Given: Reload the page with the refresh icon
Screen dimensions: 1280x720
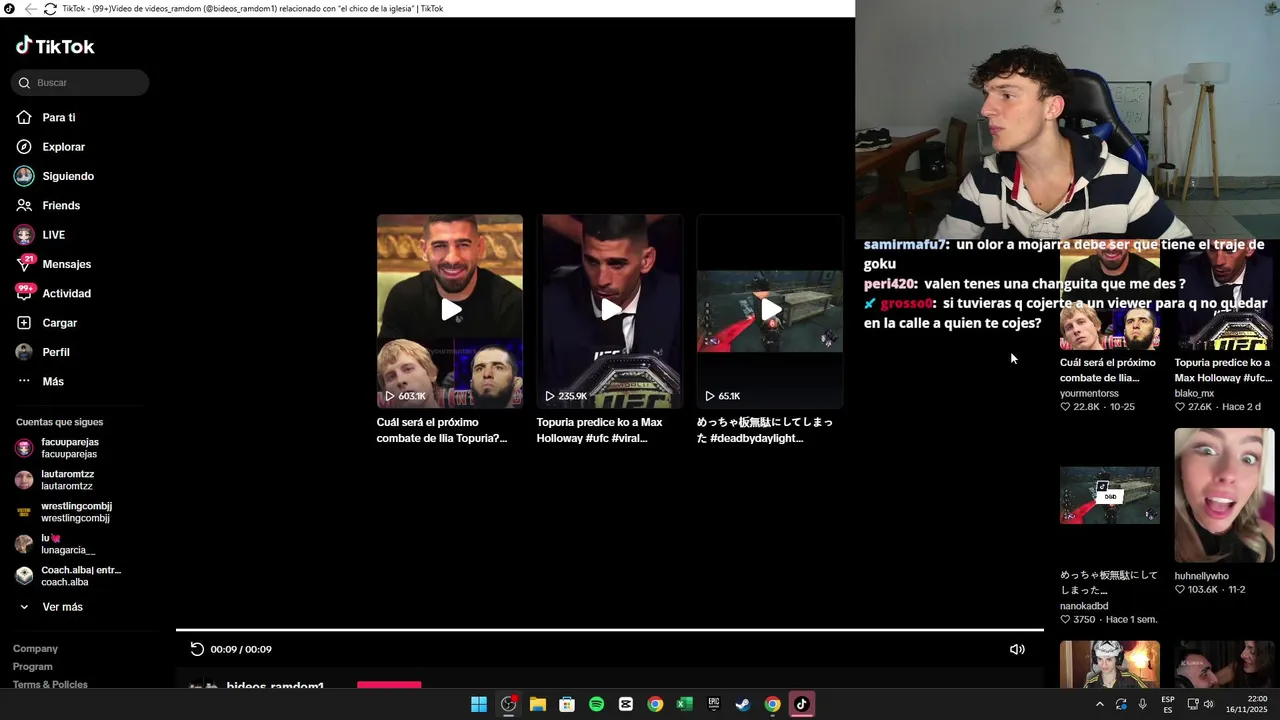Looking at the screenshot, I should [50, 9].
